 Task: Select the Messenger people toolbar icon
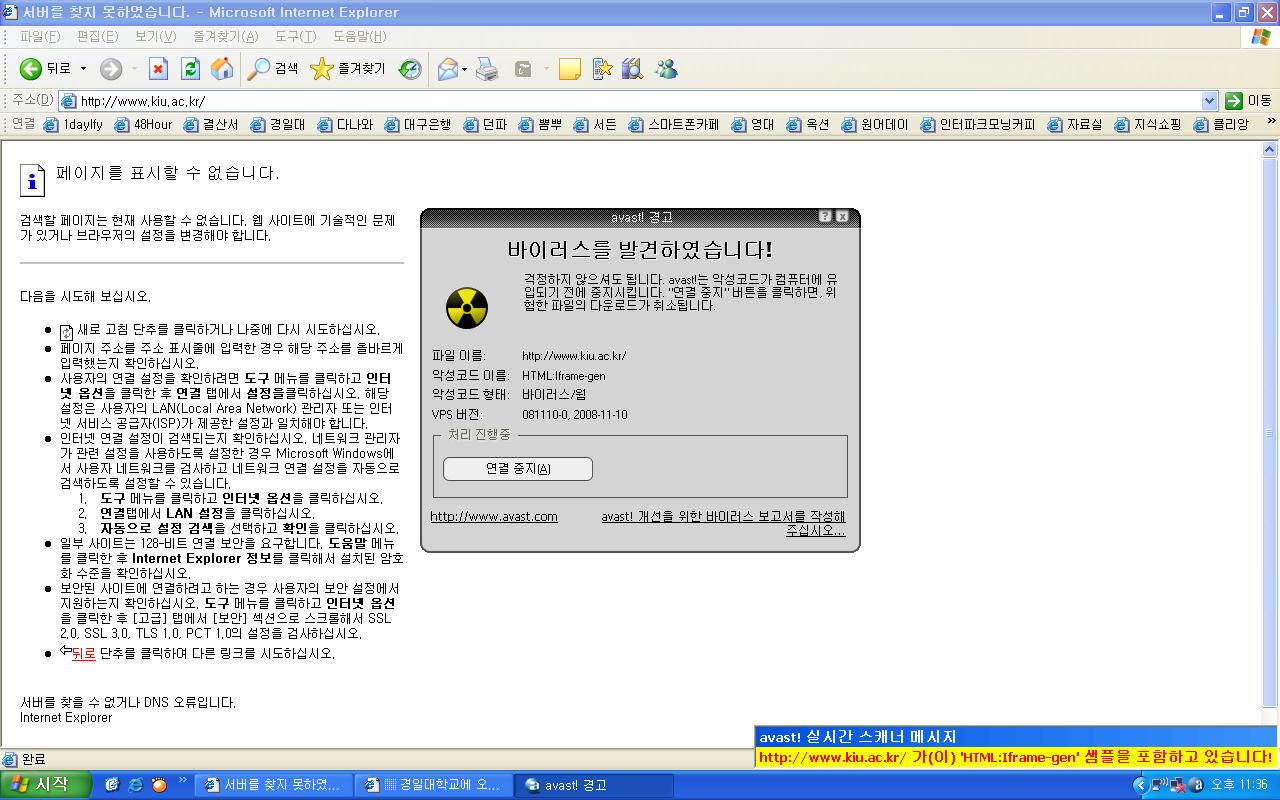(666, 69)
